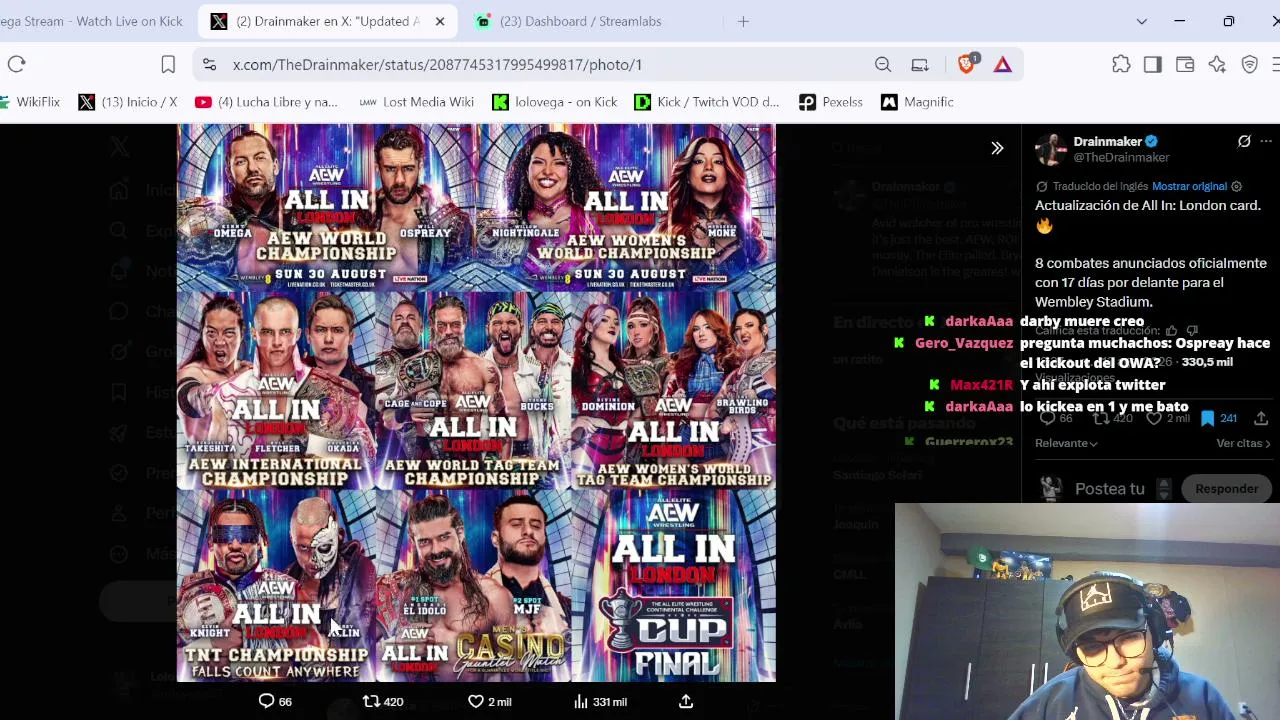The image size is (1280, 720).
Task: Open the Inicio / X bookmark
Action: tap(128, 102)
